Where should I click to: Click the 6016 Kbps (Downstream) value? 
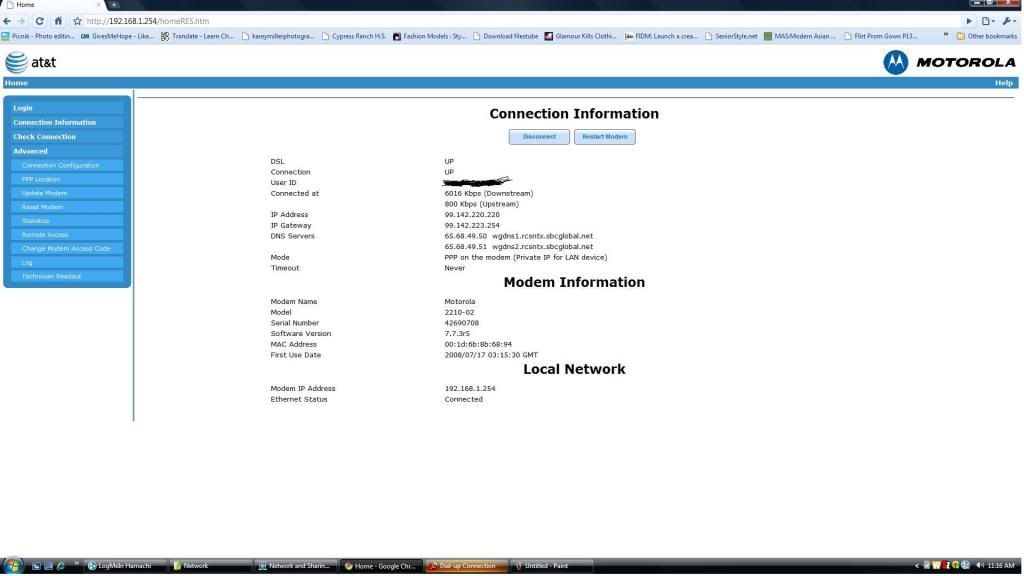pyautogui.click(x=488, y=193)
